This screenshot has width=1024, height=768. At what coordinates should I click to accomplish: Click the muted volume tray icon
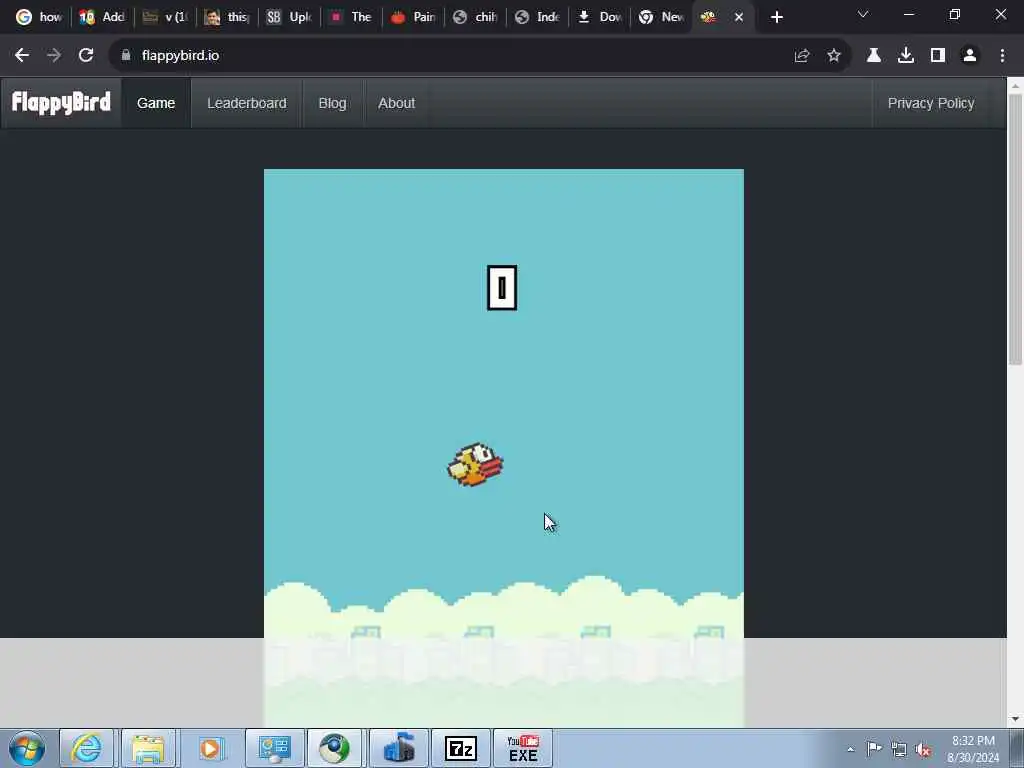[923, 749]
